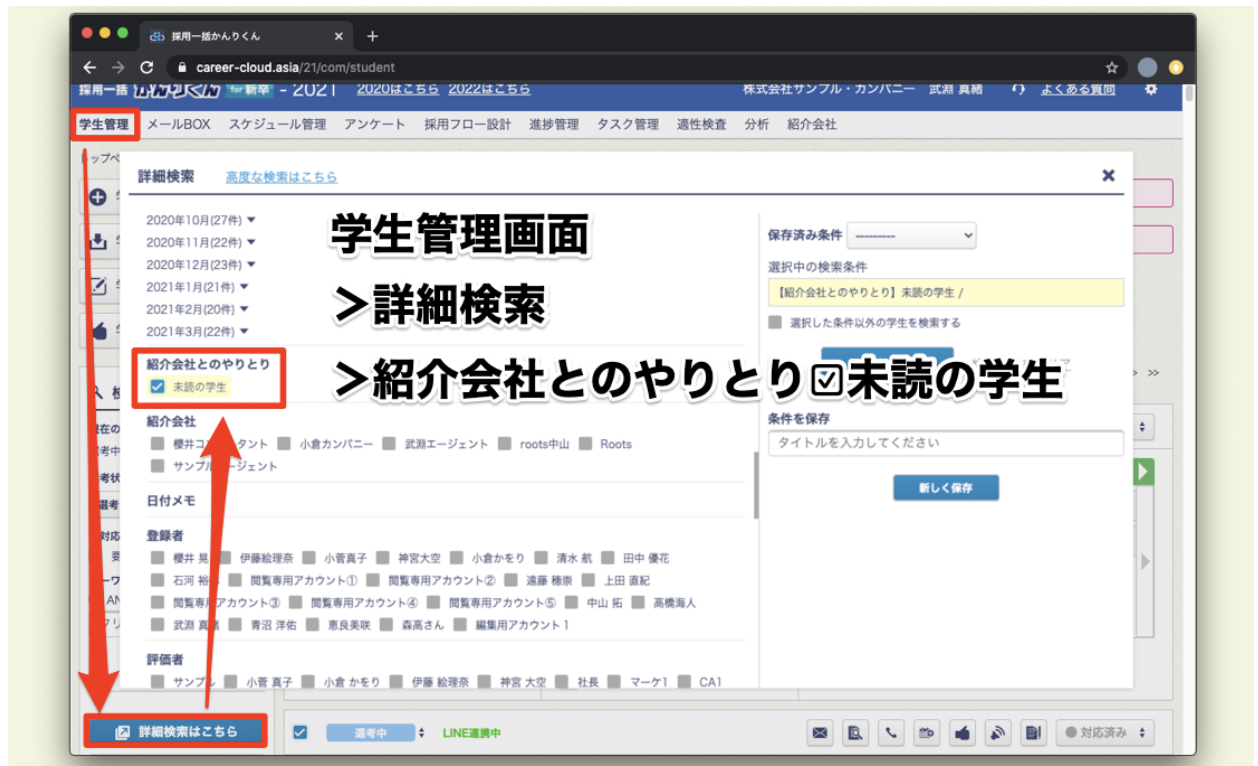Open the settings gear in the header
The width and height of the screenshot is (1258, 766).
[1152, 88]
